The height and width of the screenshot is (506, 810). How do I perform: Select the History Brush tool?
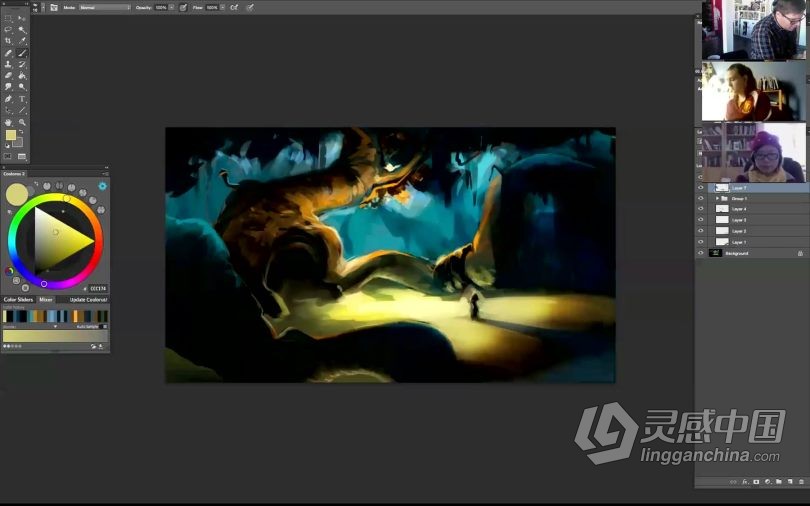[22, 64]
